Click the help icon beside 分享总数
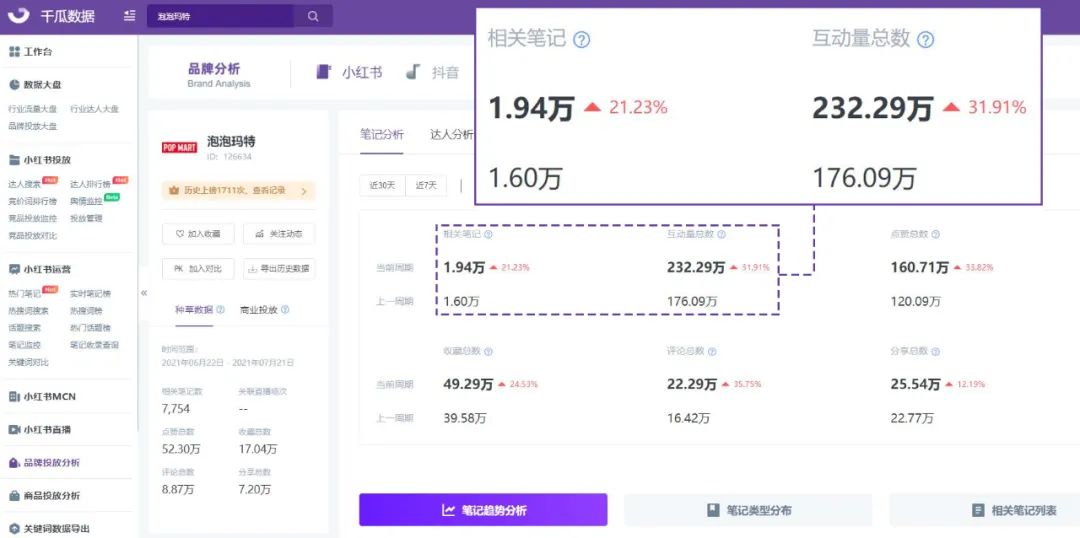The width and height of the screenshot is (1080, 538). coord(935,352)
